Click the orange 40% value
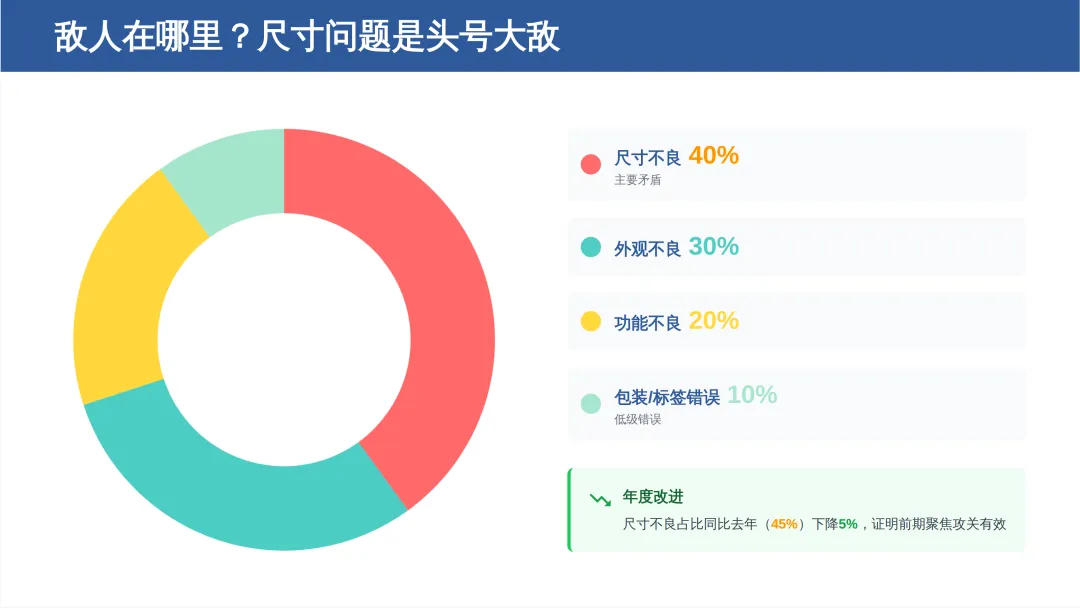Screen dimensions: 1080x608 714,156
